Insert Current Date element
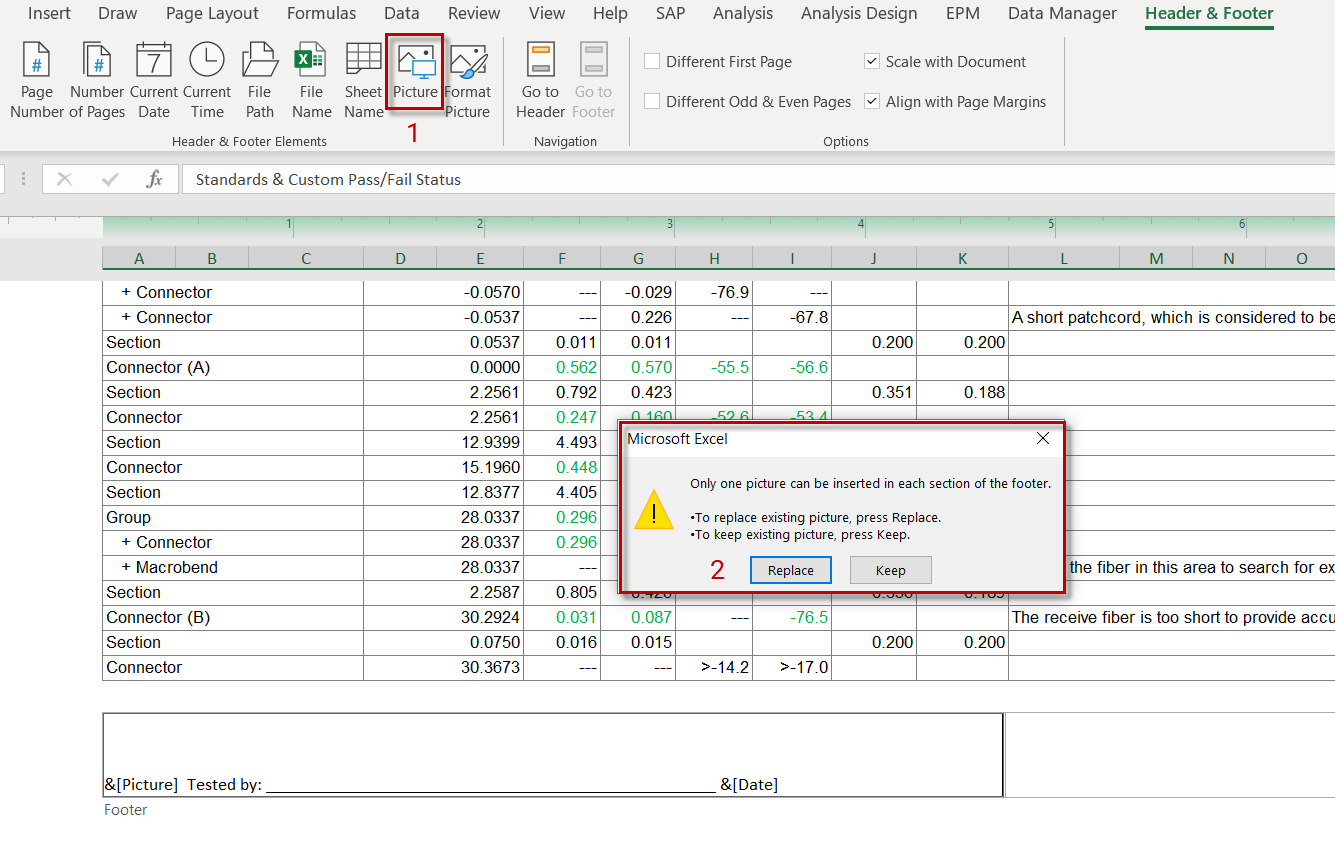Screen dimensions: 1335x843 point(154,80)
